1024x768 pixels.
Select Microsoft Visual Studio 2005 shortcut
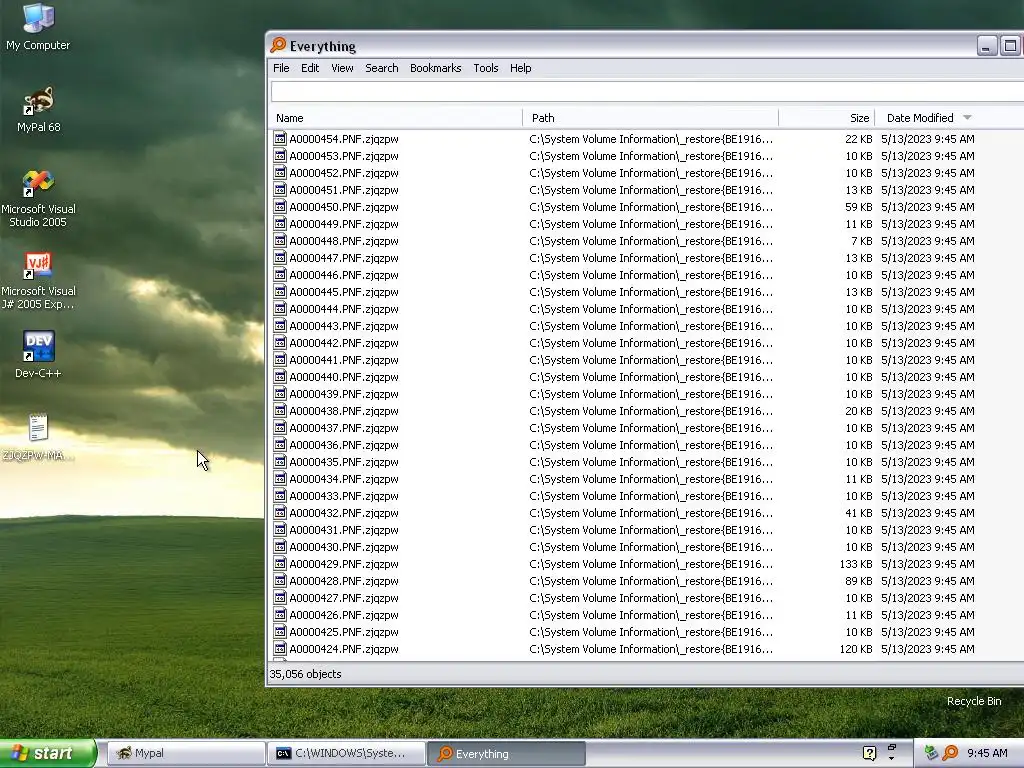coord(38,198)
